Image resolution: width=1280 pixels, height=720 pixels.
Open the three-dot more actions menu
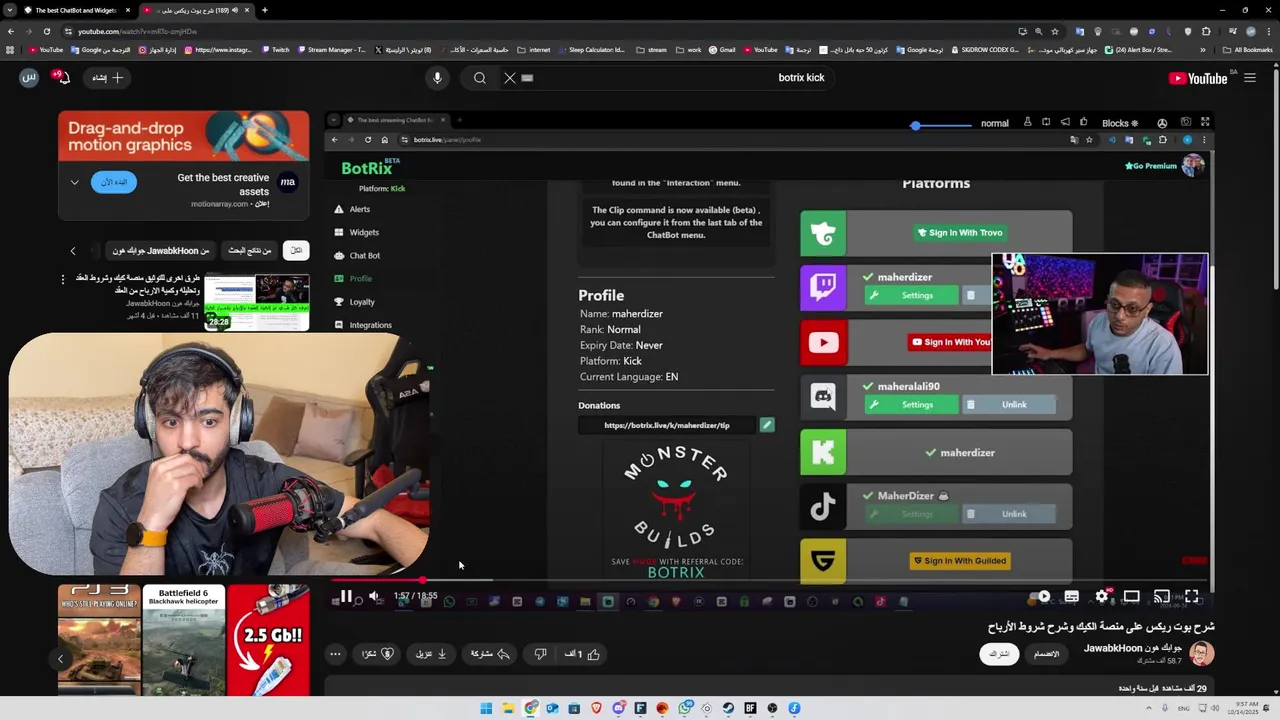point(335,654)
